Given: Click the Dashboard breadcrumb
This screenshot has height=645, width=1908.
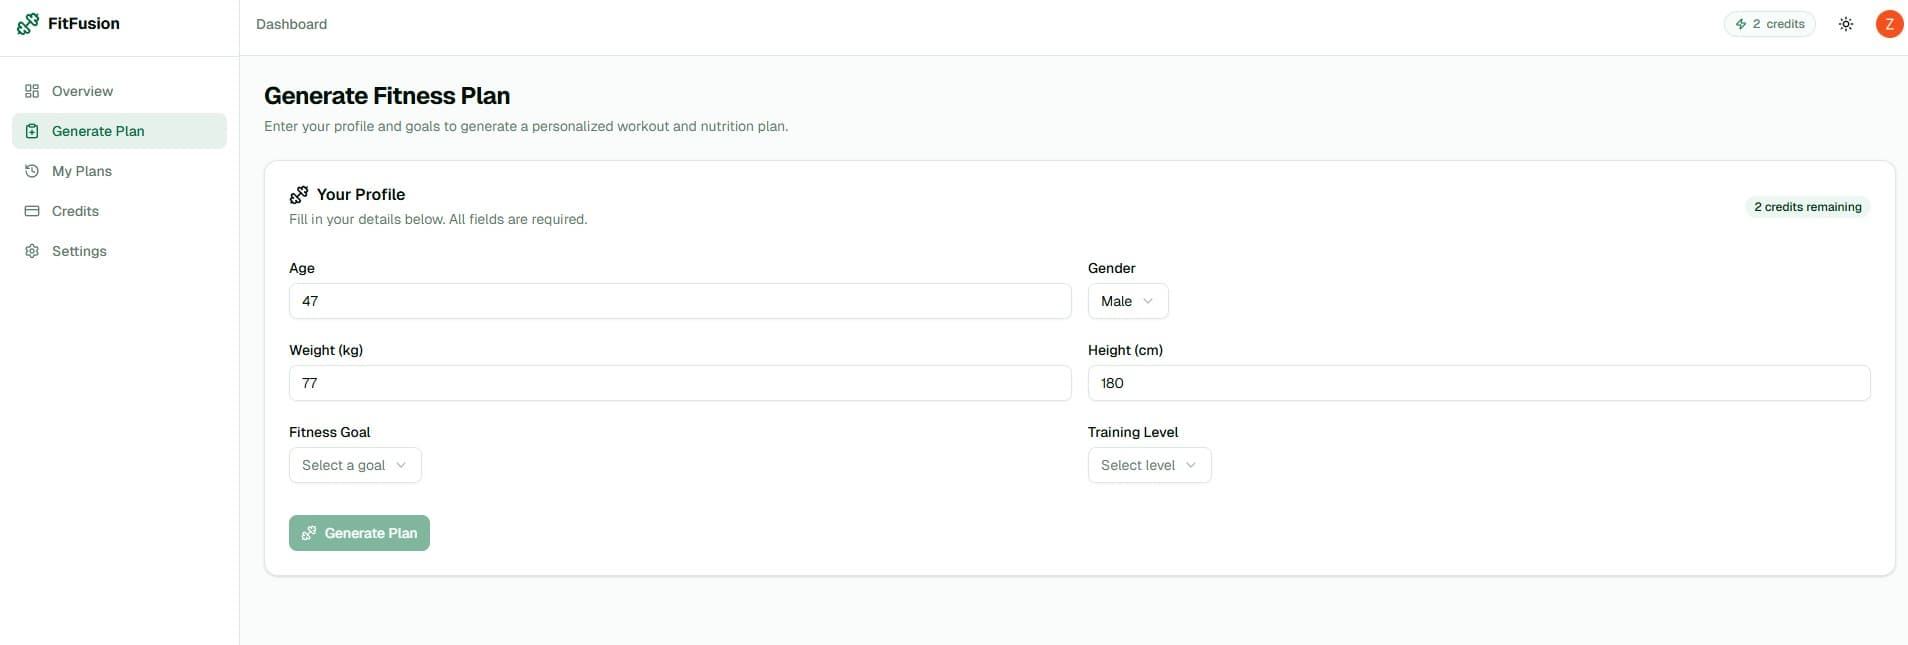Looking at the screenshot, I should pyautogui.click(x=291, y=24).
